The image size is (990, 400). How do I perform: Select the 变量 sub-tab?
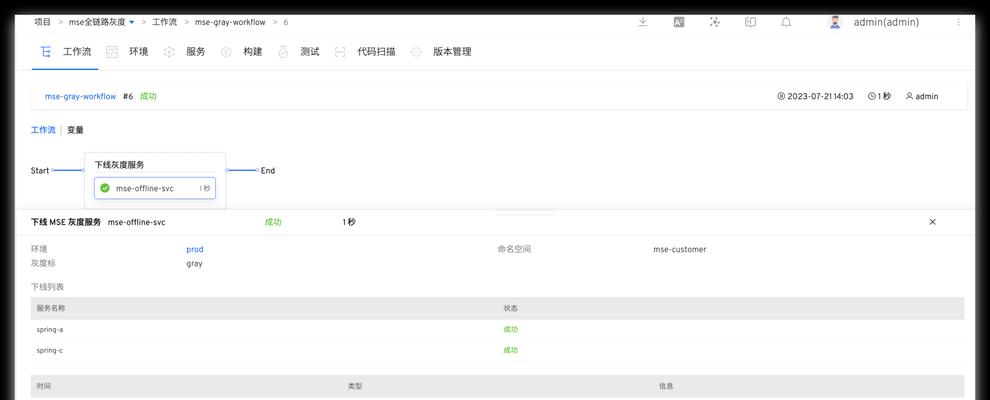(75, 130)
